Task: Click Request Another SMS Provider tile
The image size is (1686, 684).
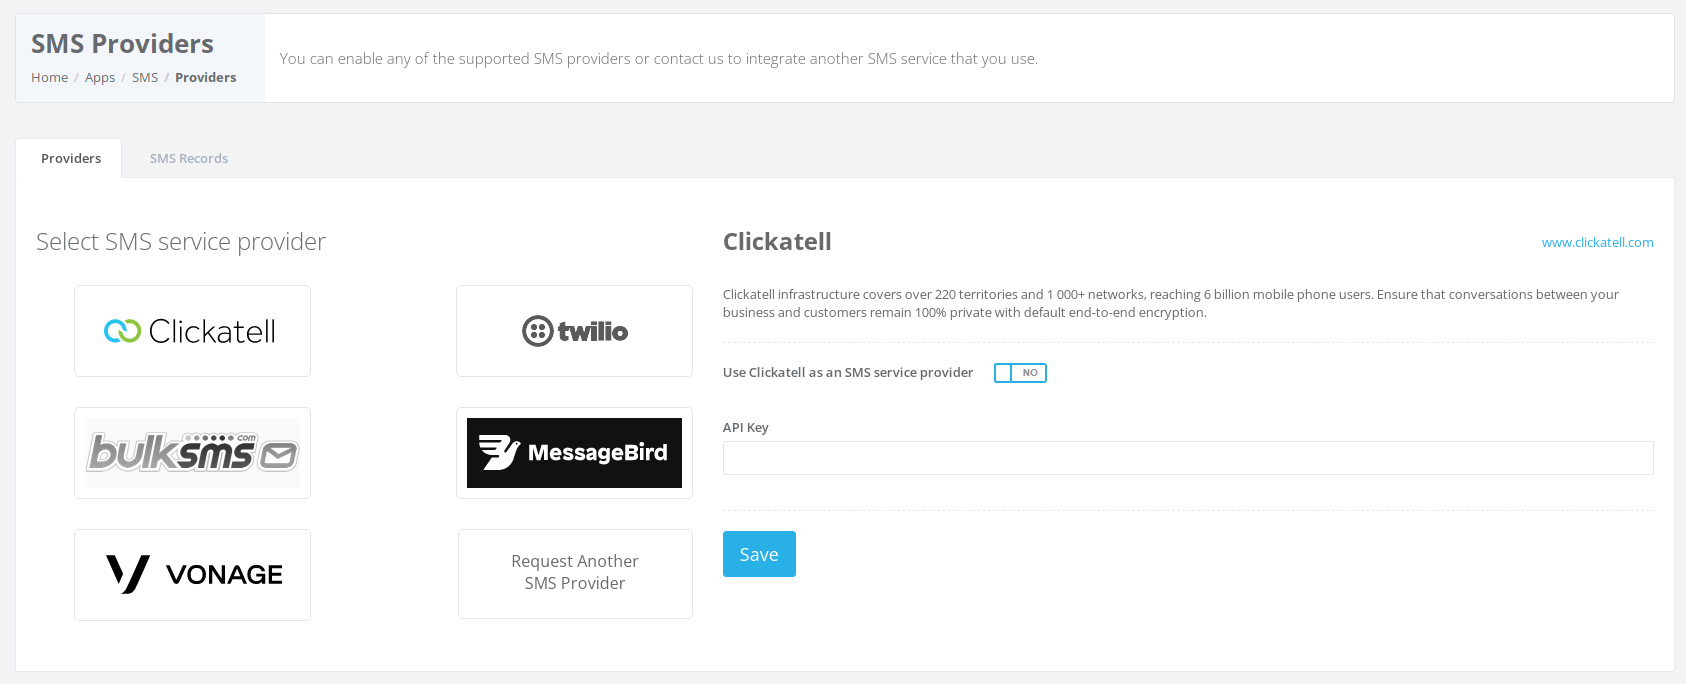Action: [x=575, y=574]
